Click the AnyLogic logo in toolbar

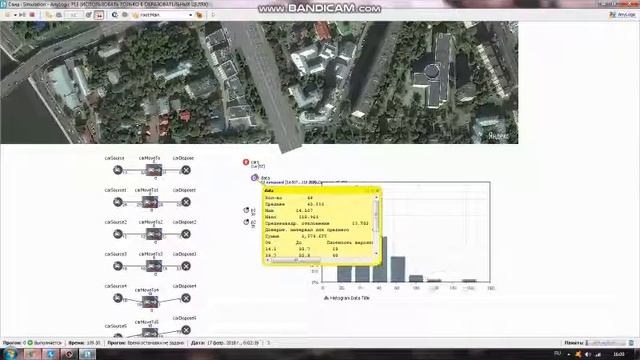623,15
